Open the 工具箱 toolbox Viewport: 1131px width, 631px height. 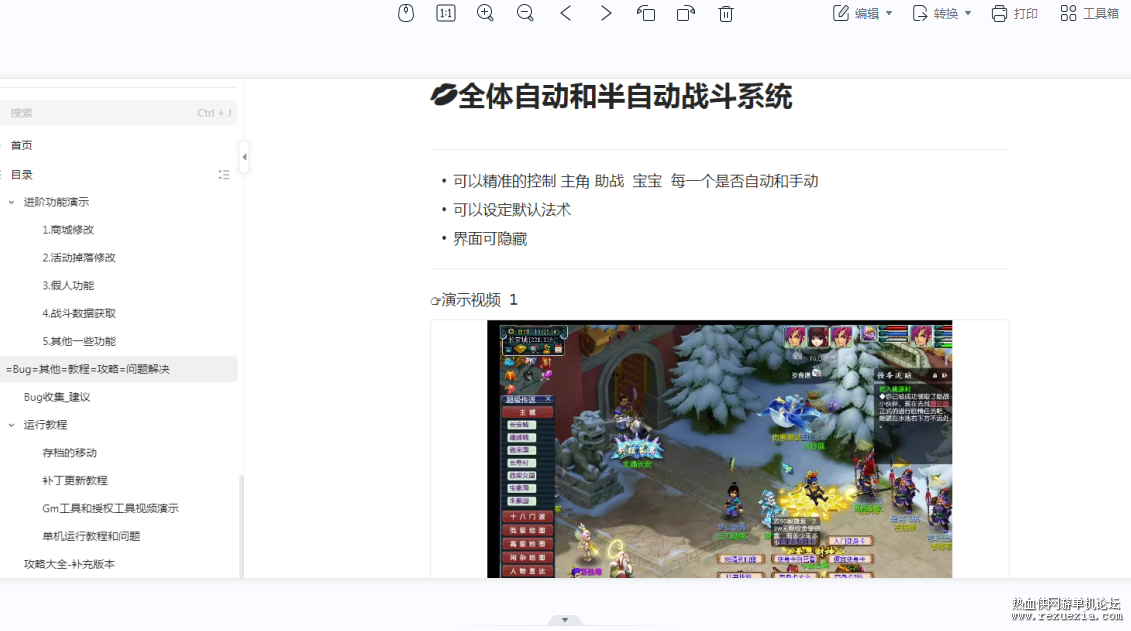pyautogui.click(x=1089, y=13)
